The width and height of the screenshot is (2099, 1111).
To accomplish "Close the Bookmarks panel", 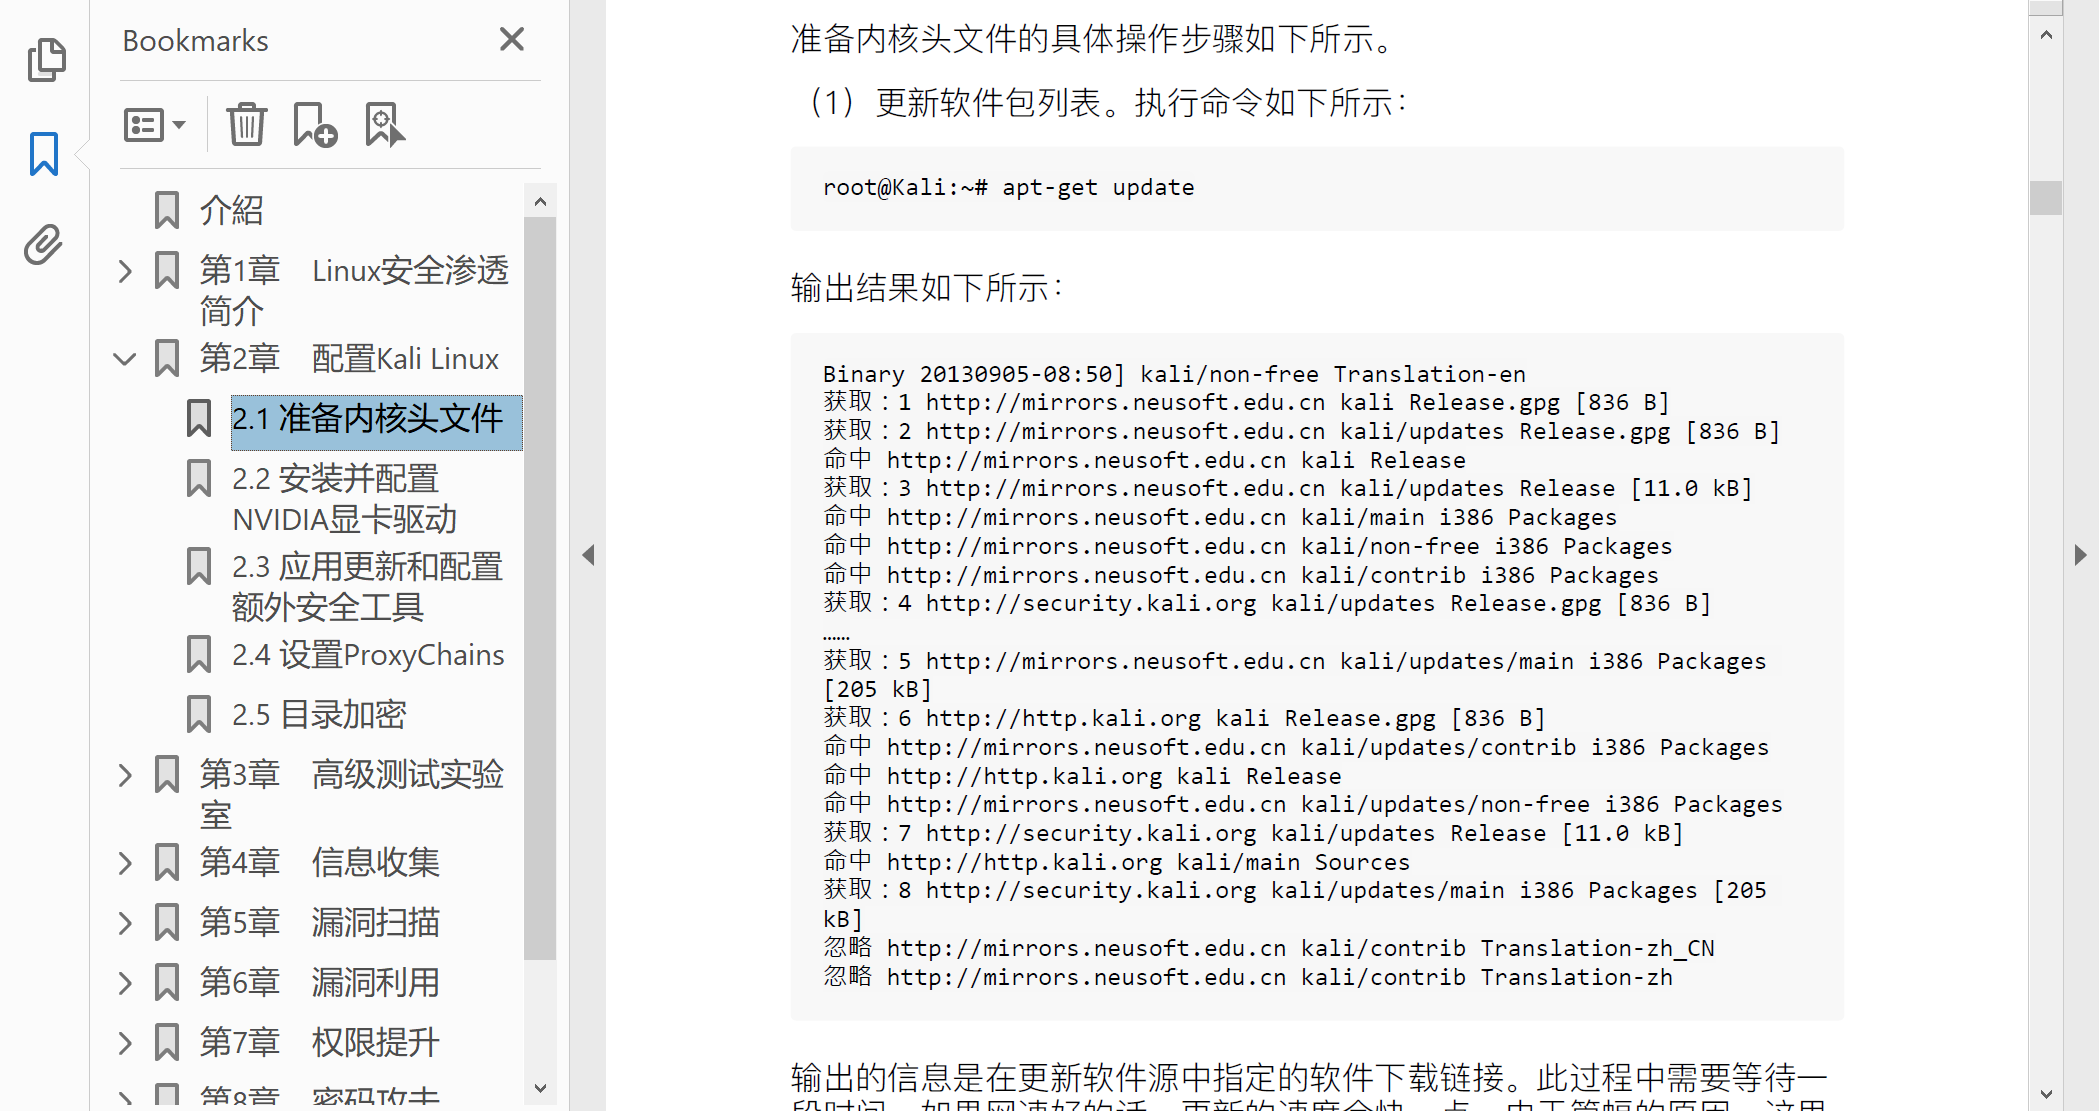I will point(511,40).
